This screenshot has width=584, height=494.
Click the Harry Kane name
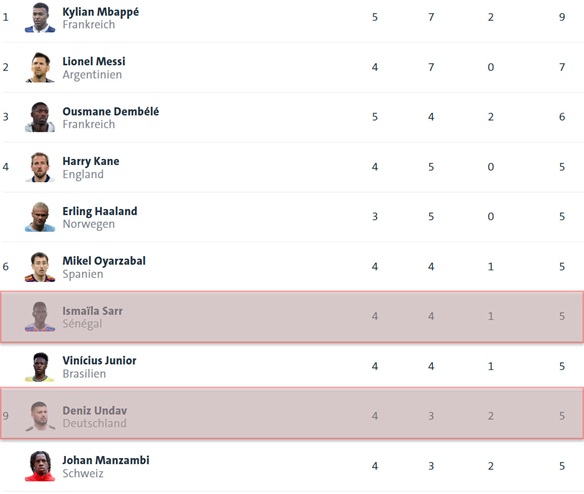click(91, 161)
